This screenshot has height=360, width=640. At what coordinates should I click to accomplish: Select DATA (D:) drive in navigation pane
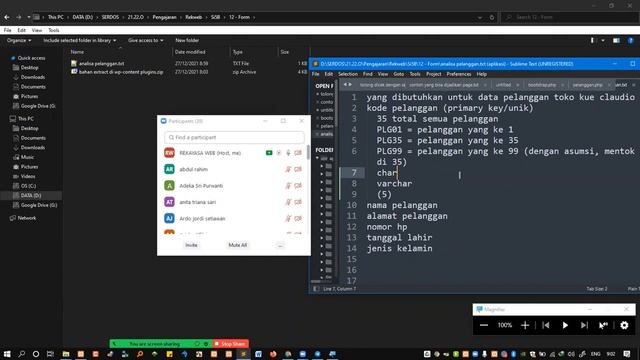[x=31, y=196]
